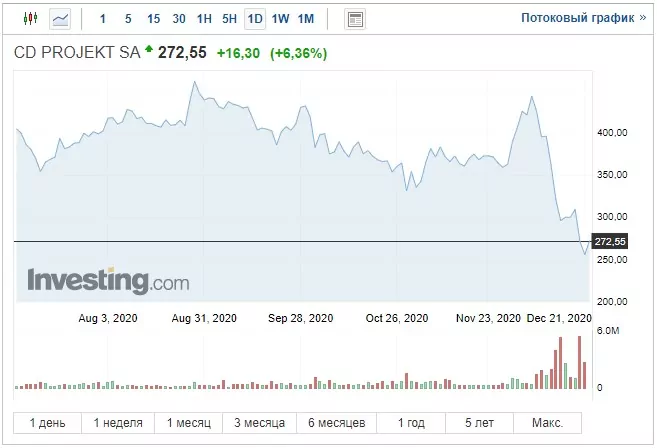Select the 1M interval

(306, 19)
